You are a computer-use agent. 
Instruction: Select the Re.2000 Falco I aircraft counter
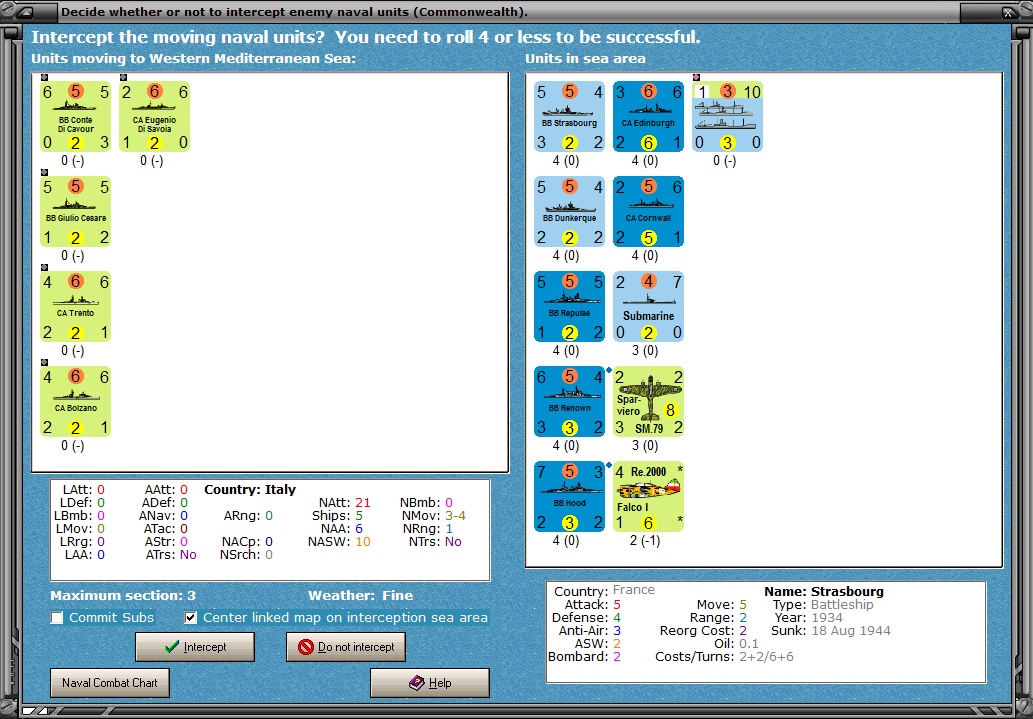648,496
